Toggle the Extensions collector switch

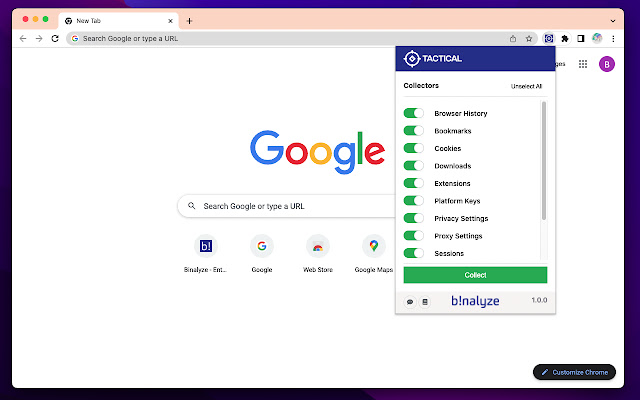tap(413, 183)
